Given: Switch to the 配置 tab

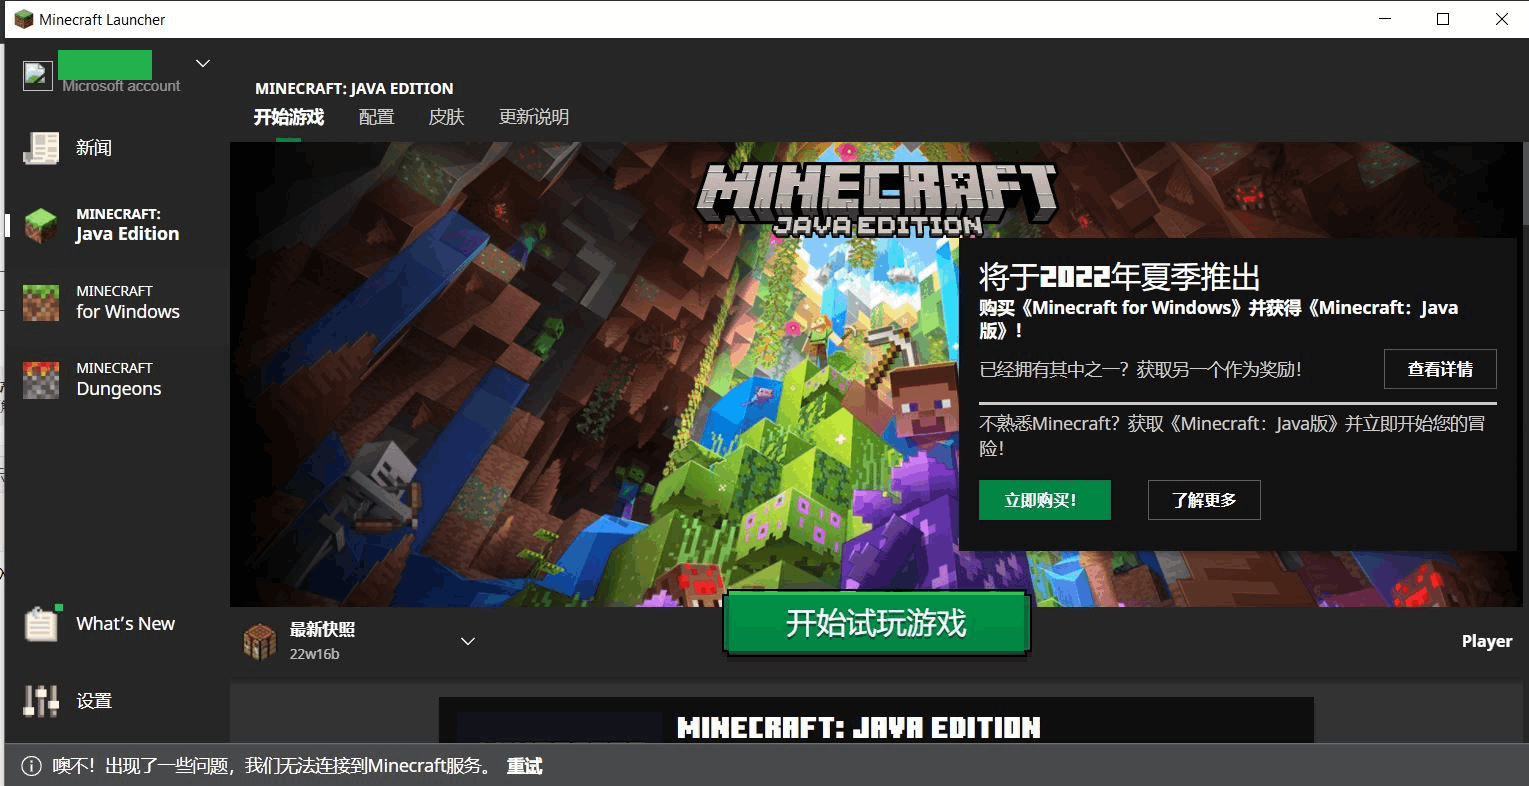Looking at the screenshot, I should click(x=377, y=117).
